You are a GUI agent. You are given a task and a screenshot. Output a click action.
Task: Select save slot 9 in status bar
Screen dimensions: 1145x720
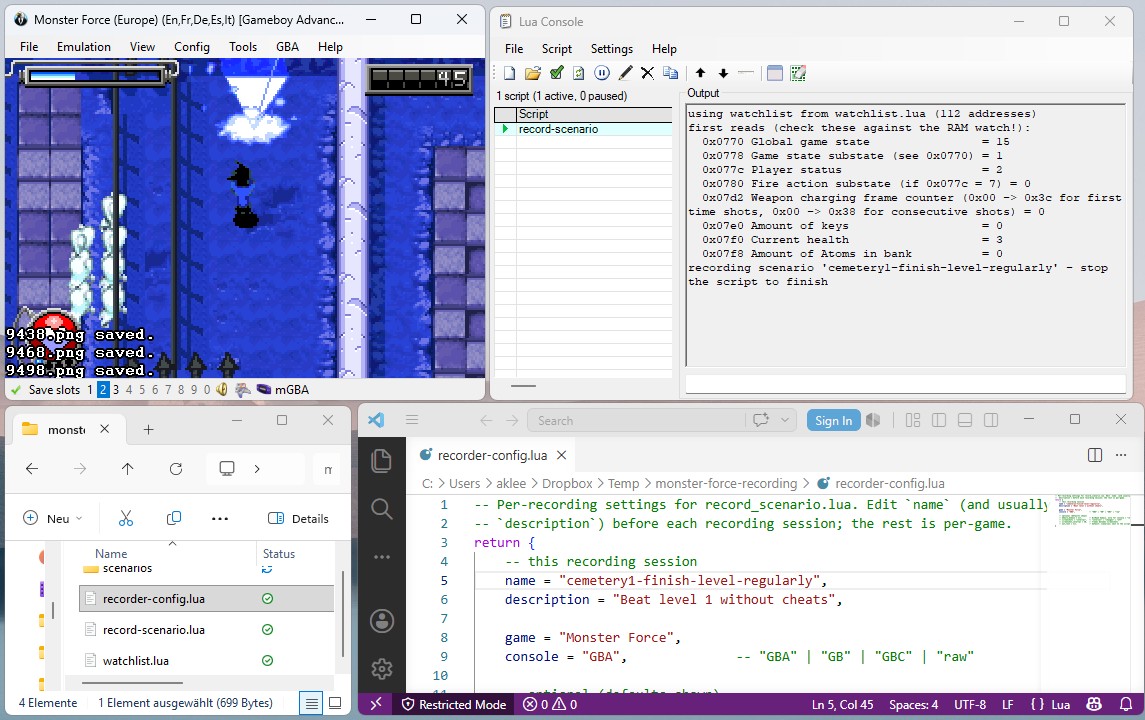pyautogui.click(x=194, y=390)
